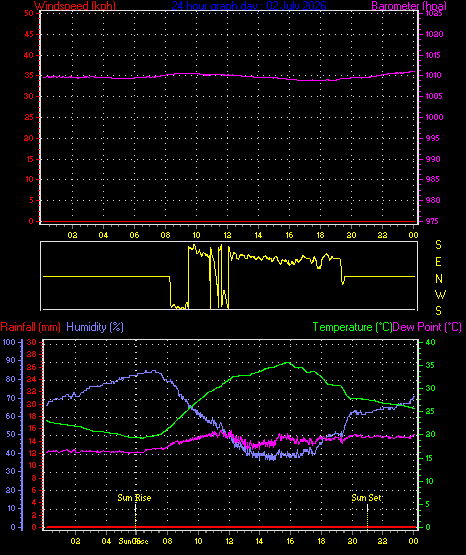Click the "Windspeed (kph)" heading

[x=75, y=6]
